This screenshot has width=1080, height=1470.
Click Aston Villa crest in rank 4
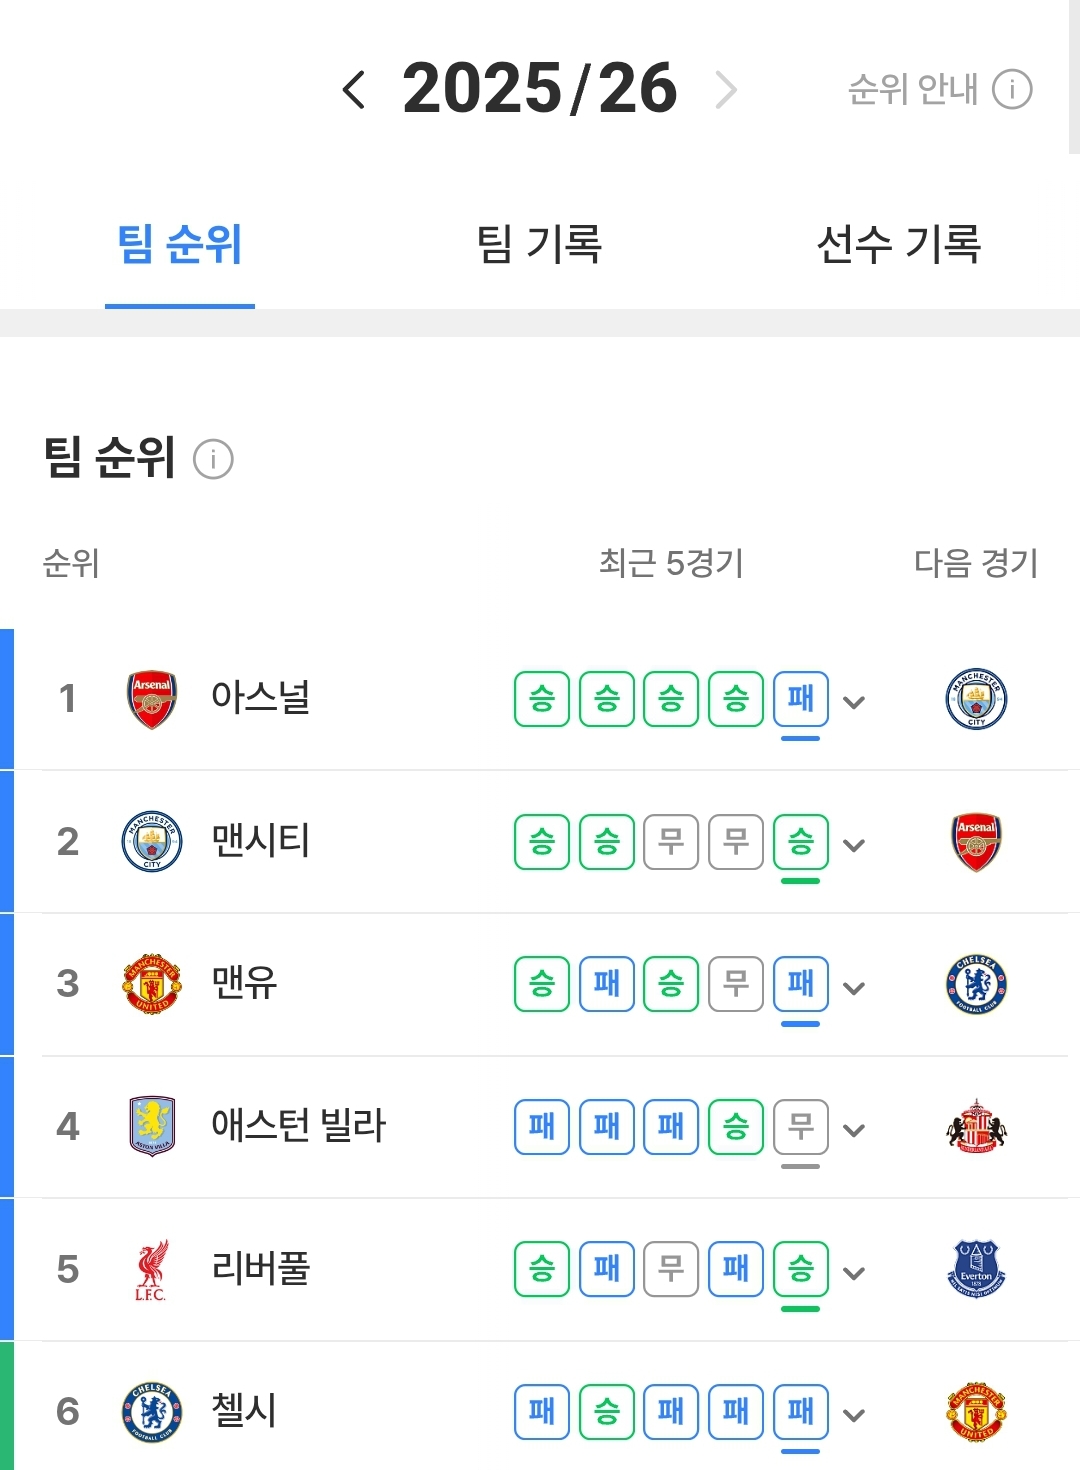[x=152, y=1127]
